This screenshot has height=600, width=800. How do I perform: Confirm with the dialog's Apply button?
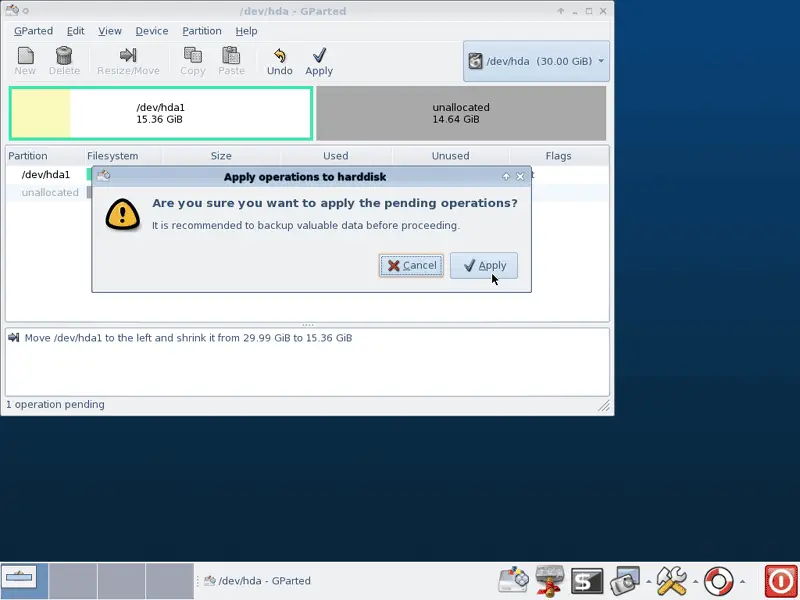coord(484,265)
